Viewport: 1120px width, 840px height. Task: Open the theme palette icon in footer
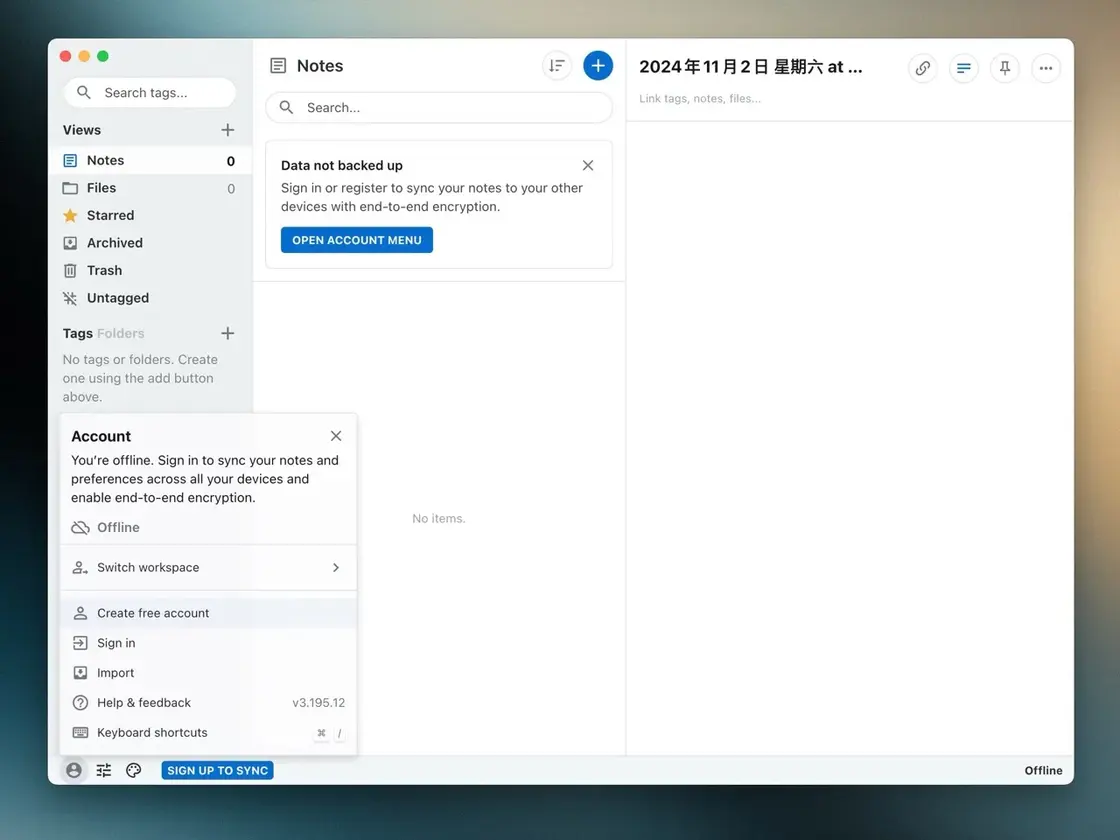click(x=134, y=770)
